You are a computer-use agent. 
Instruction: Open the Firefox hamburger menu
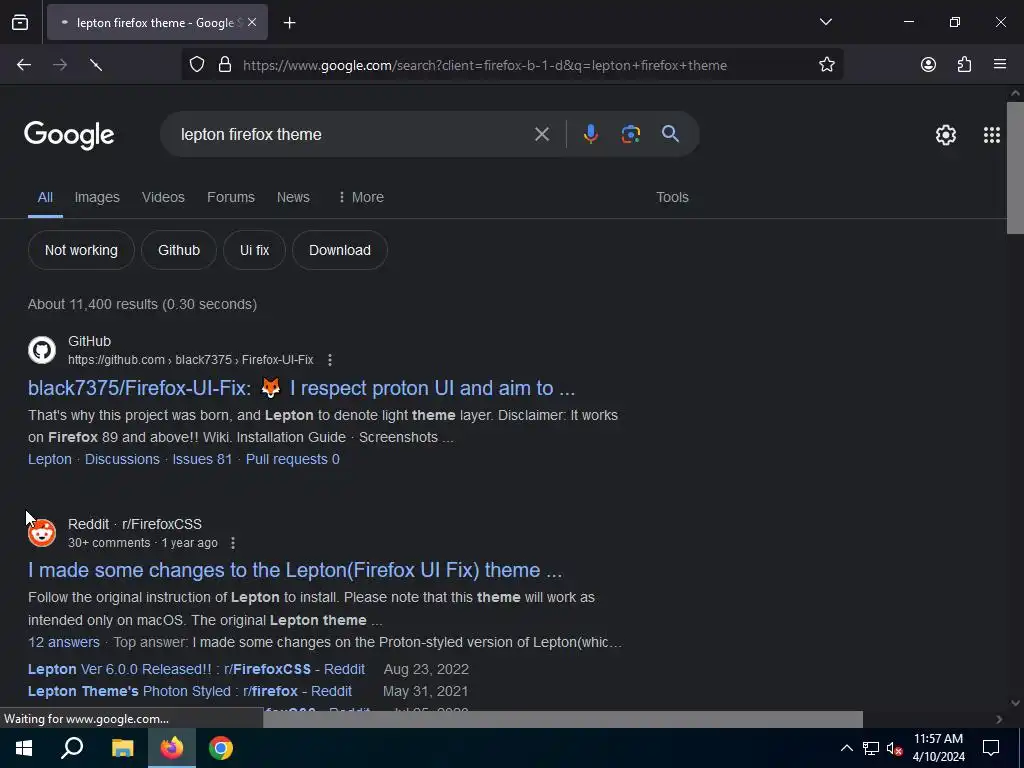[x=1000, y=65]
